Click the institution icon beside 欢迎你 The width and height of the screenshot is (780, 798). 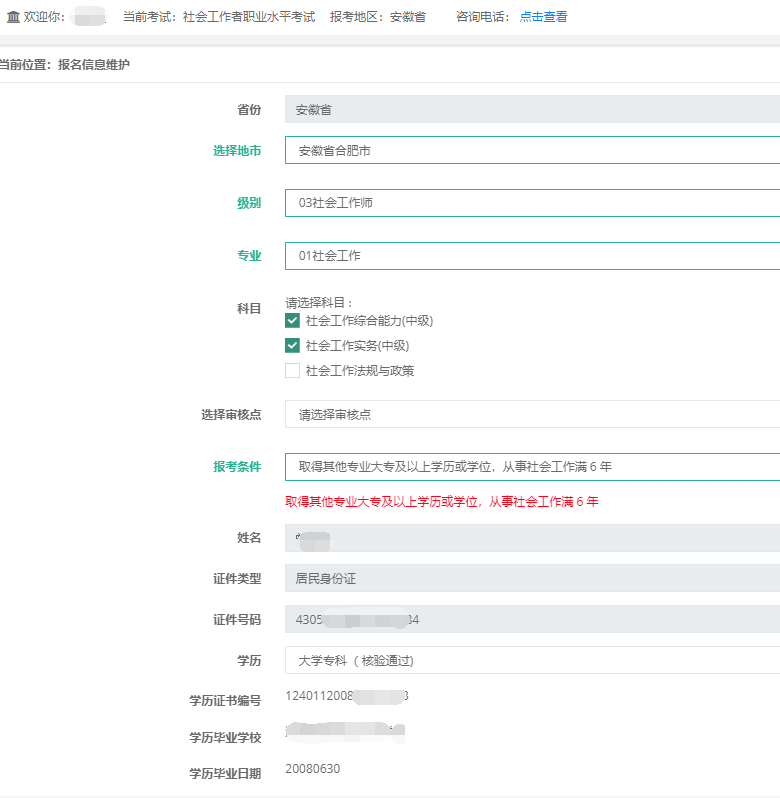[13, 17]
